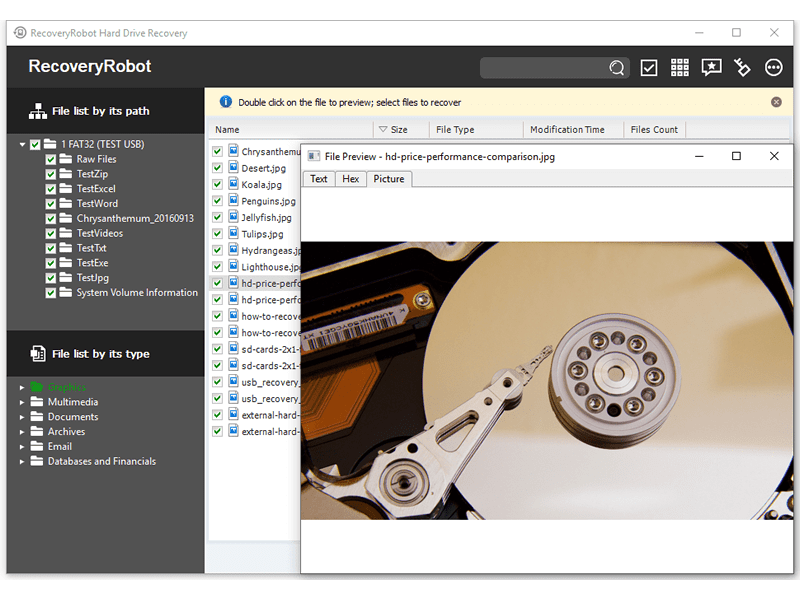Expand the Graphics type category

22,387
